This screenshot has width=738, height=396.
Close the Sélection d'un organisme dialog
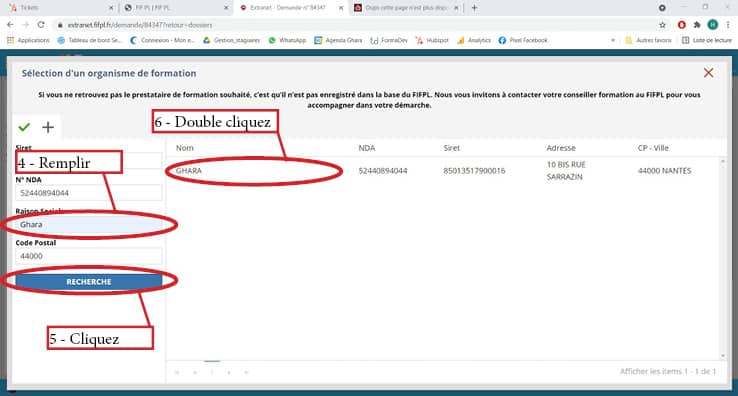coord(708,73)
